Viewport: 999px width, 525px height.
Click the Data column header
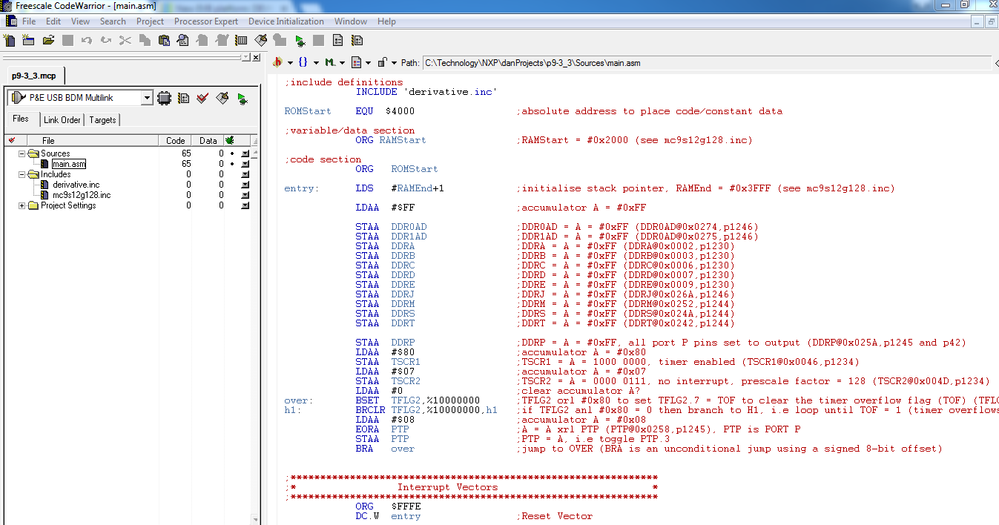(x=208, y=140)
